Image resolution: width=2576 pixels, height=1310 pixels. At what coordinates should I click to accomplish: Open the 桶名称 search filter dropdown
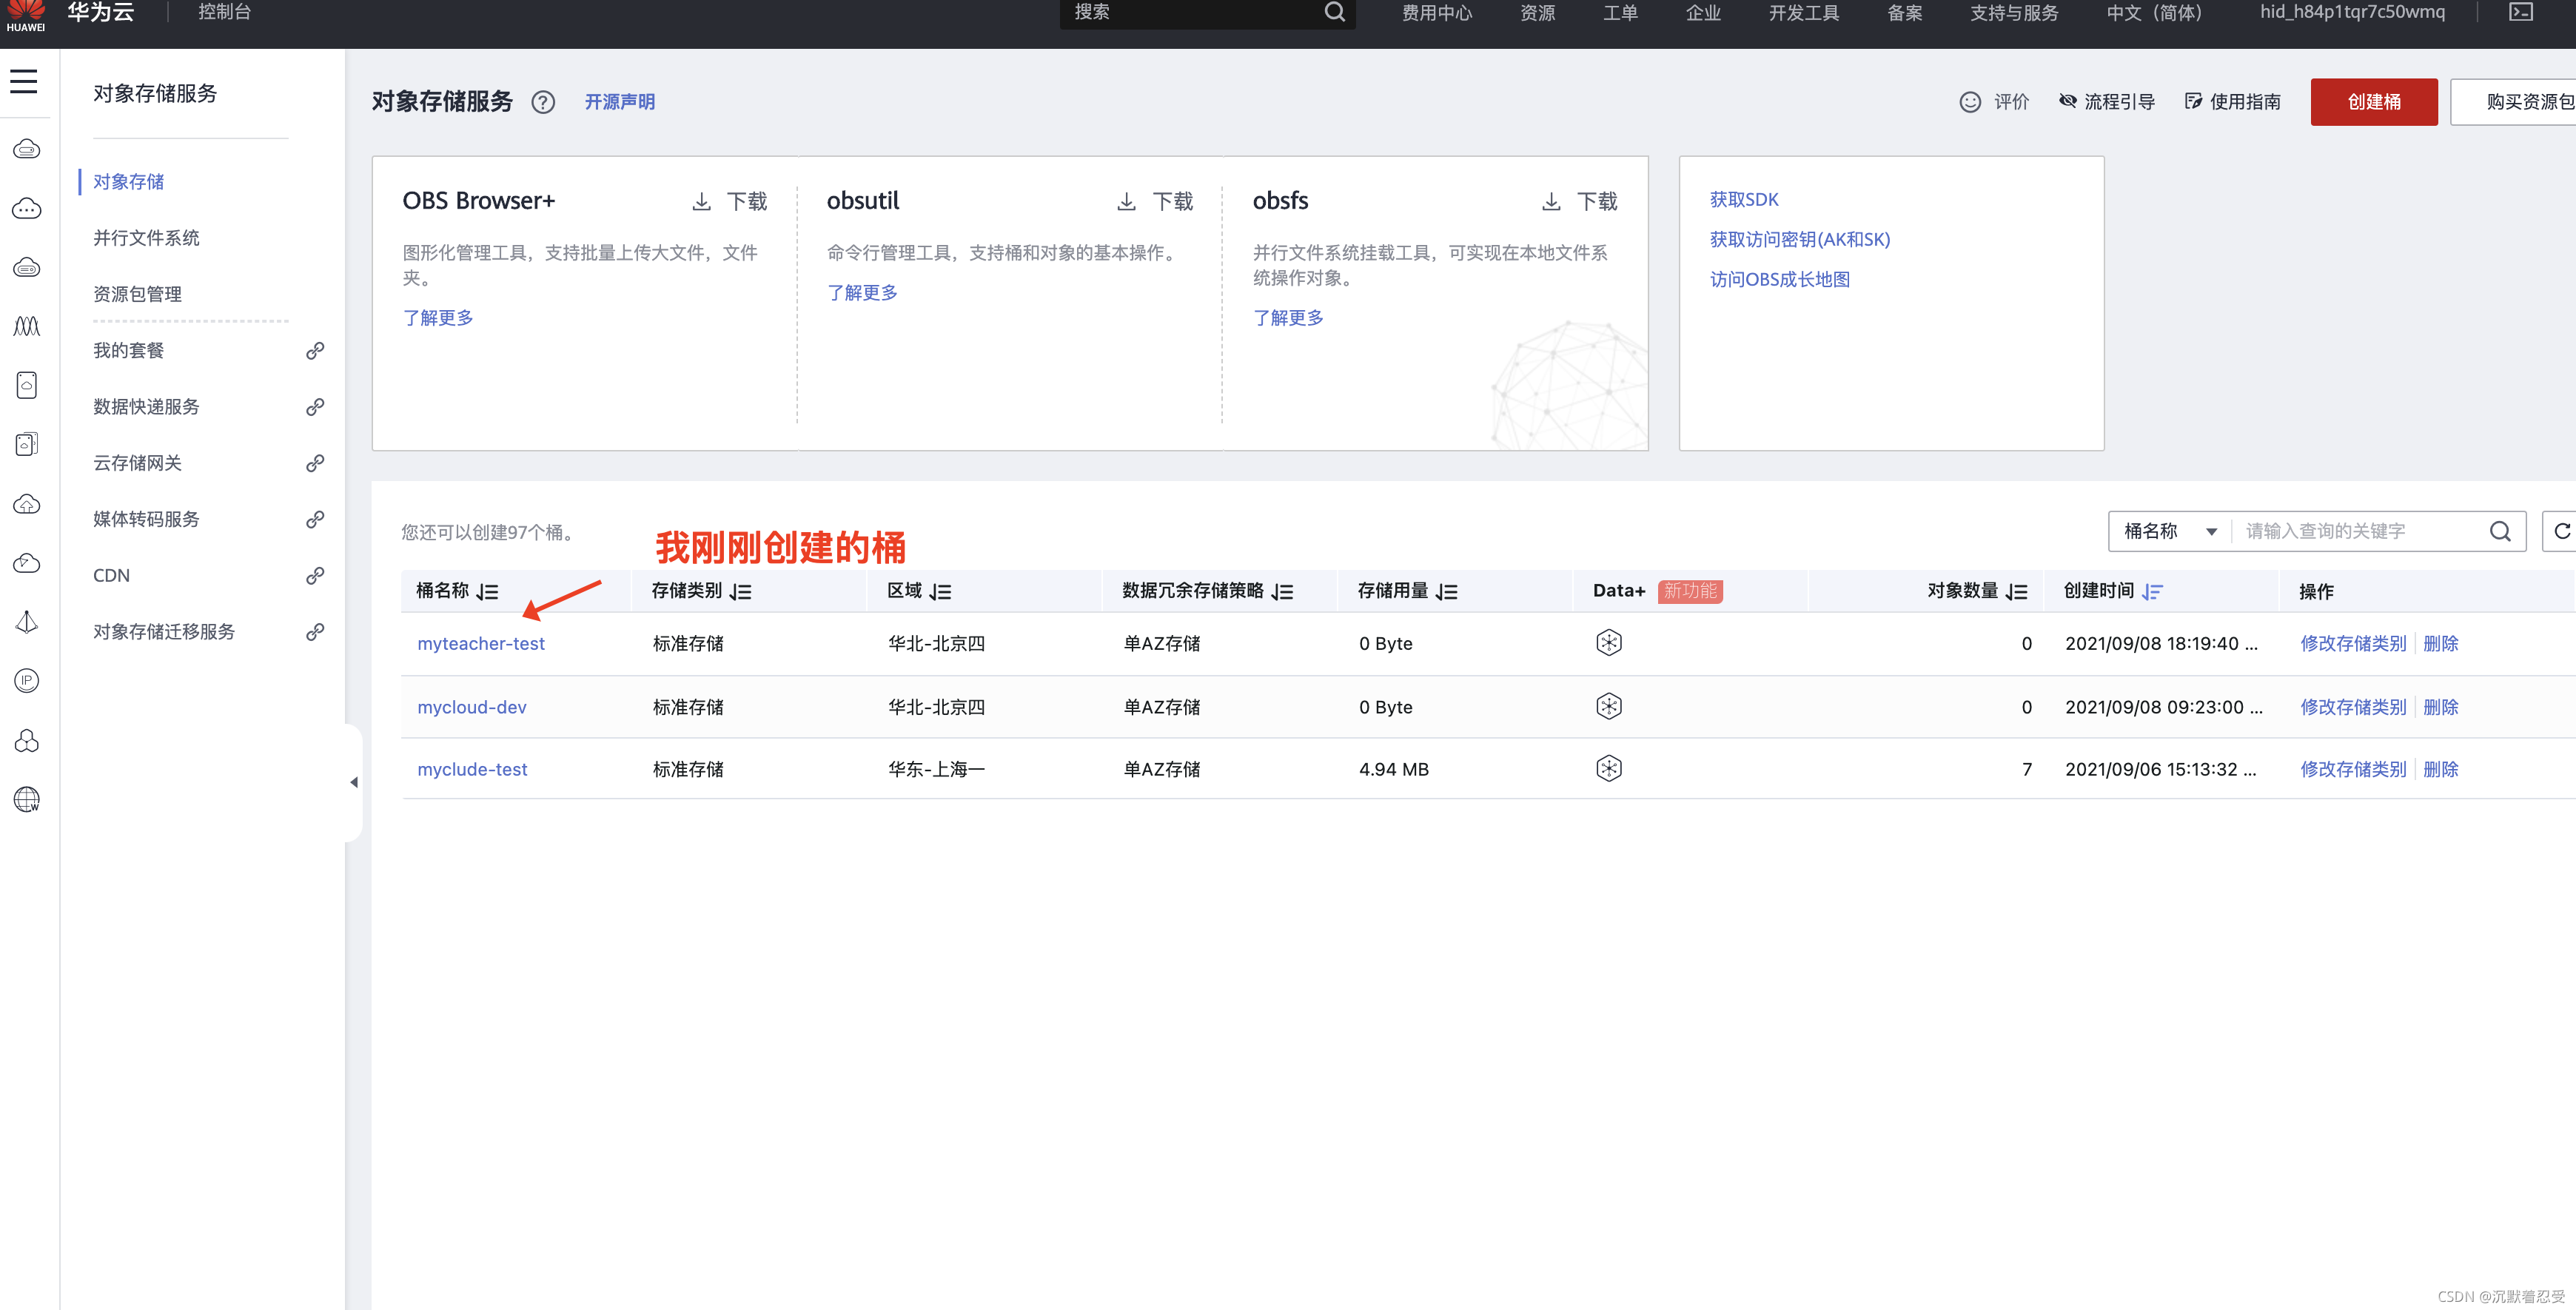tap(2170, 531)
